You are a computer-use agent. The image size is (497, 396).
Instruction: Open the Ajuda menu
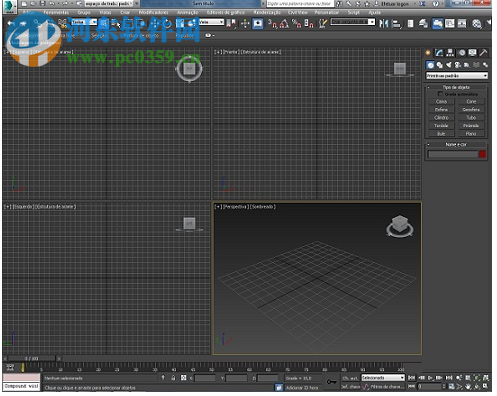375,12
